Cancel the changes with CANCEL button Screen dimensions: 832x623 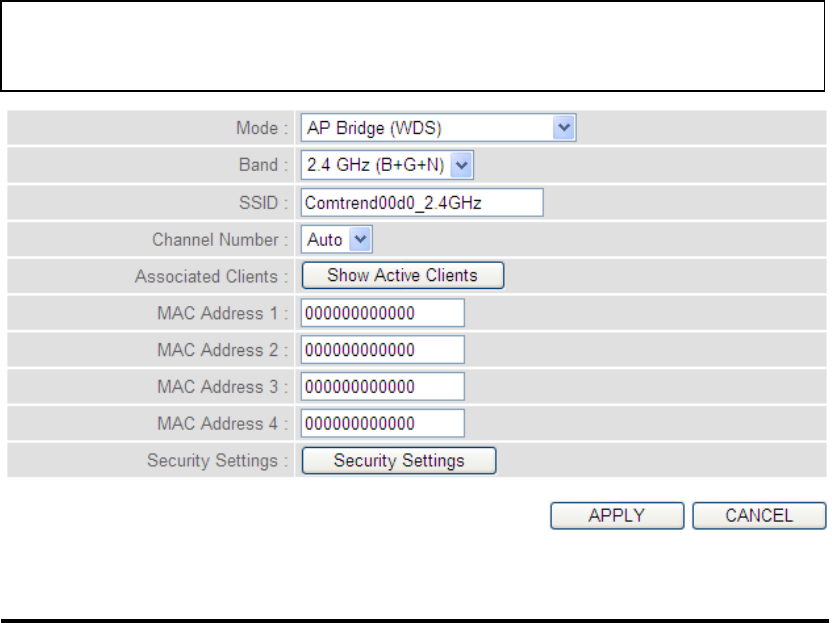759,516
